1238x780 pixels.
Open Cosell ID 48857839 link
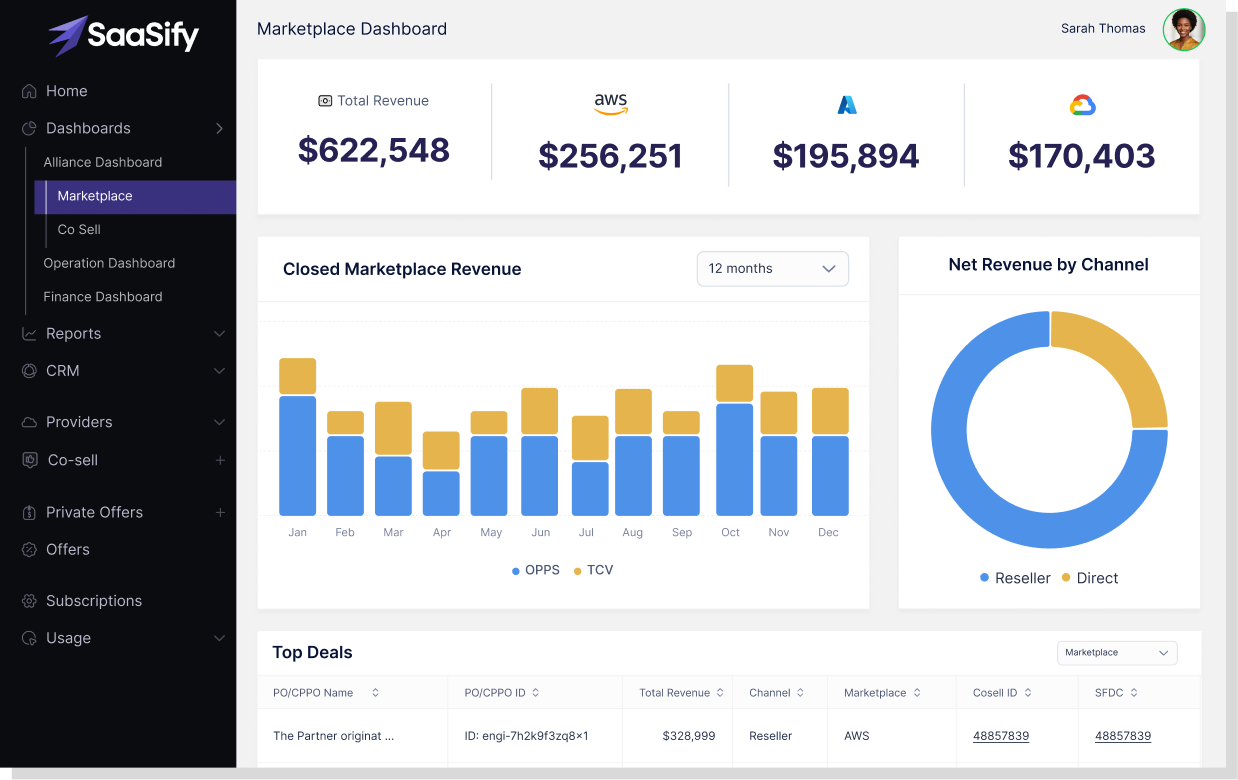pyautogui.click(x=1001, y=736)
